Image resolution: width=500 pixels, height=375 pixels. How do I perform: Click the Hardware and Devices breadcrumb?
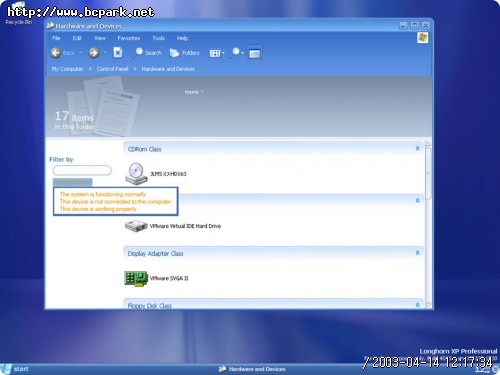[x=168, y=69]
